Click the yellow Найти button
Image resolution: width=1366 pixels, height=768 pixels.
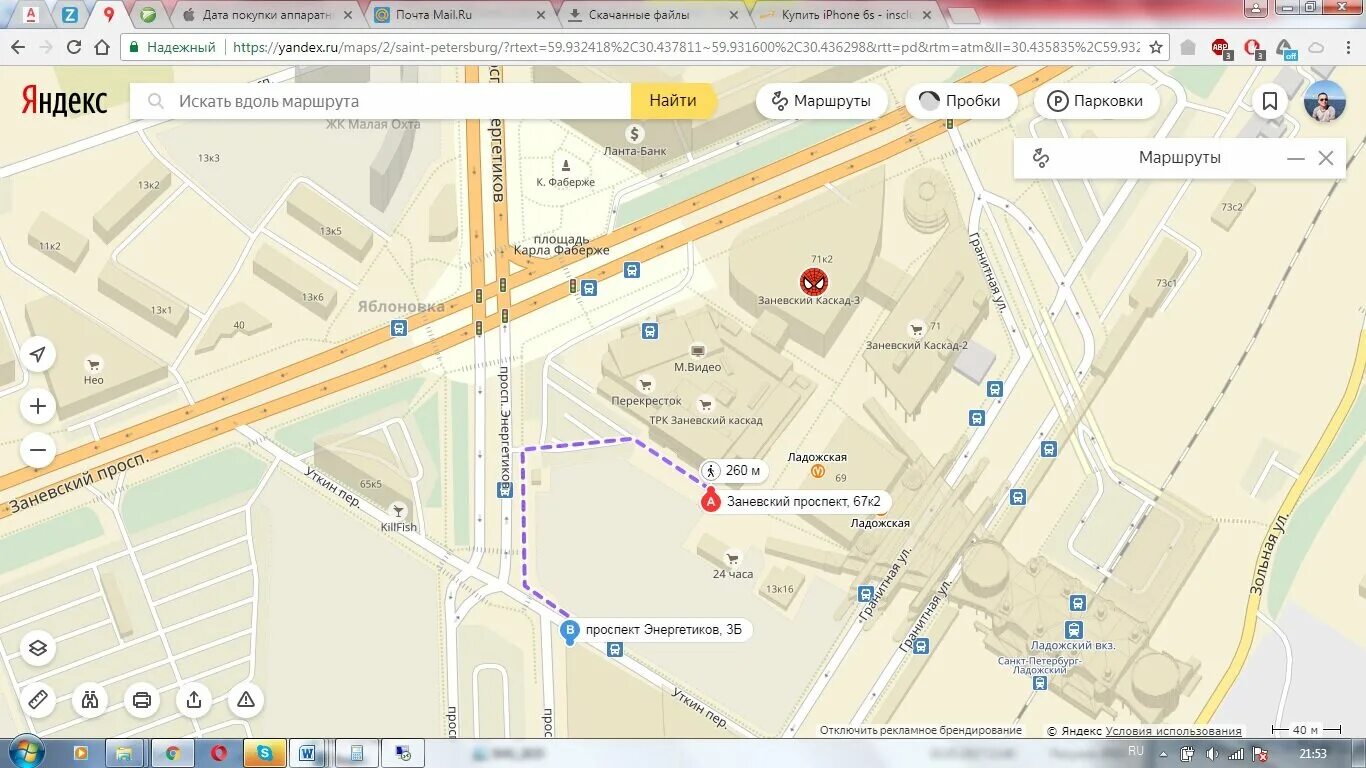[673, 101]
